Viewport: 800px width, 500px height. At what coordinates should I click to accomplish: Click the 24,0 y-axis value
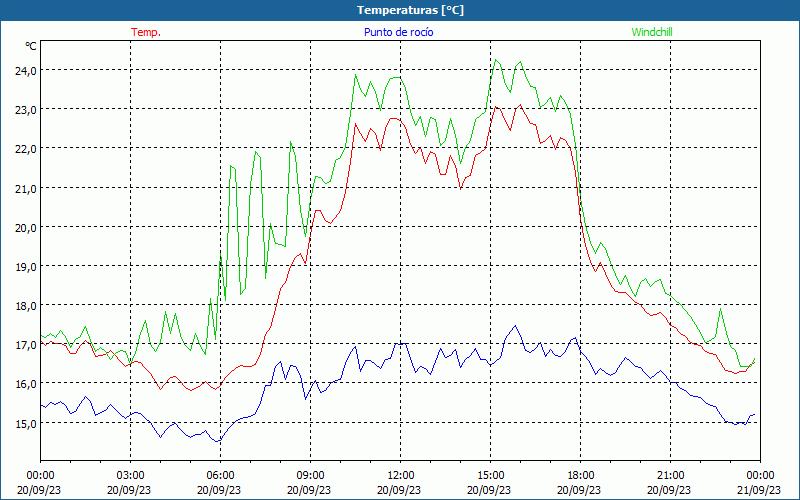point(25,71)
